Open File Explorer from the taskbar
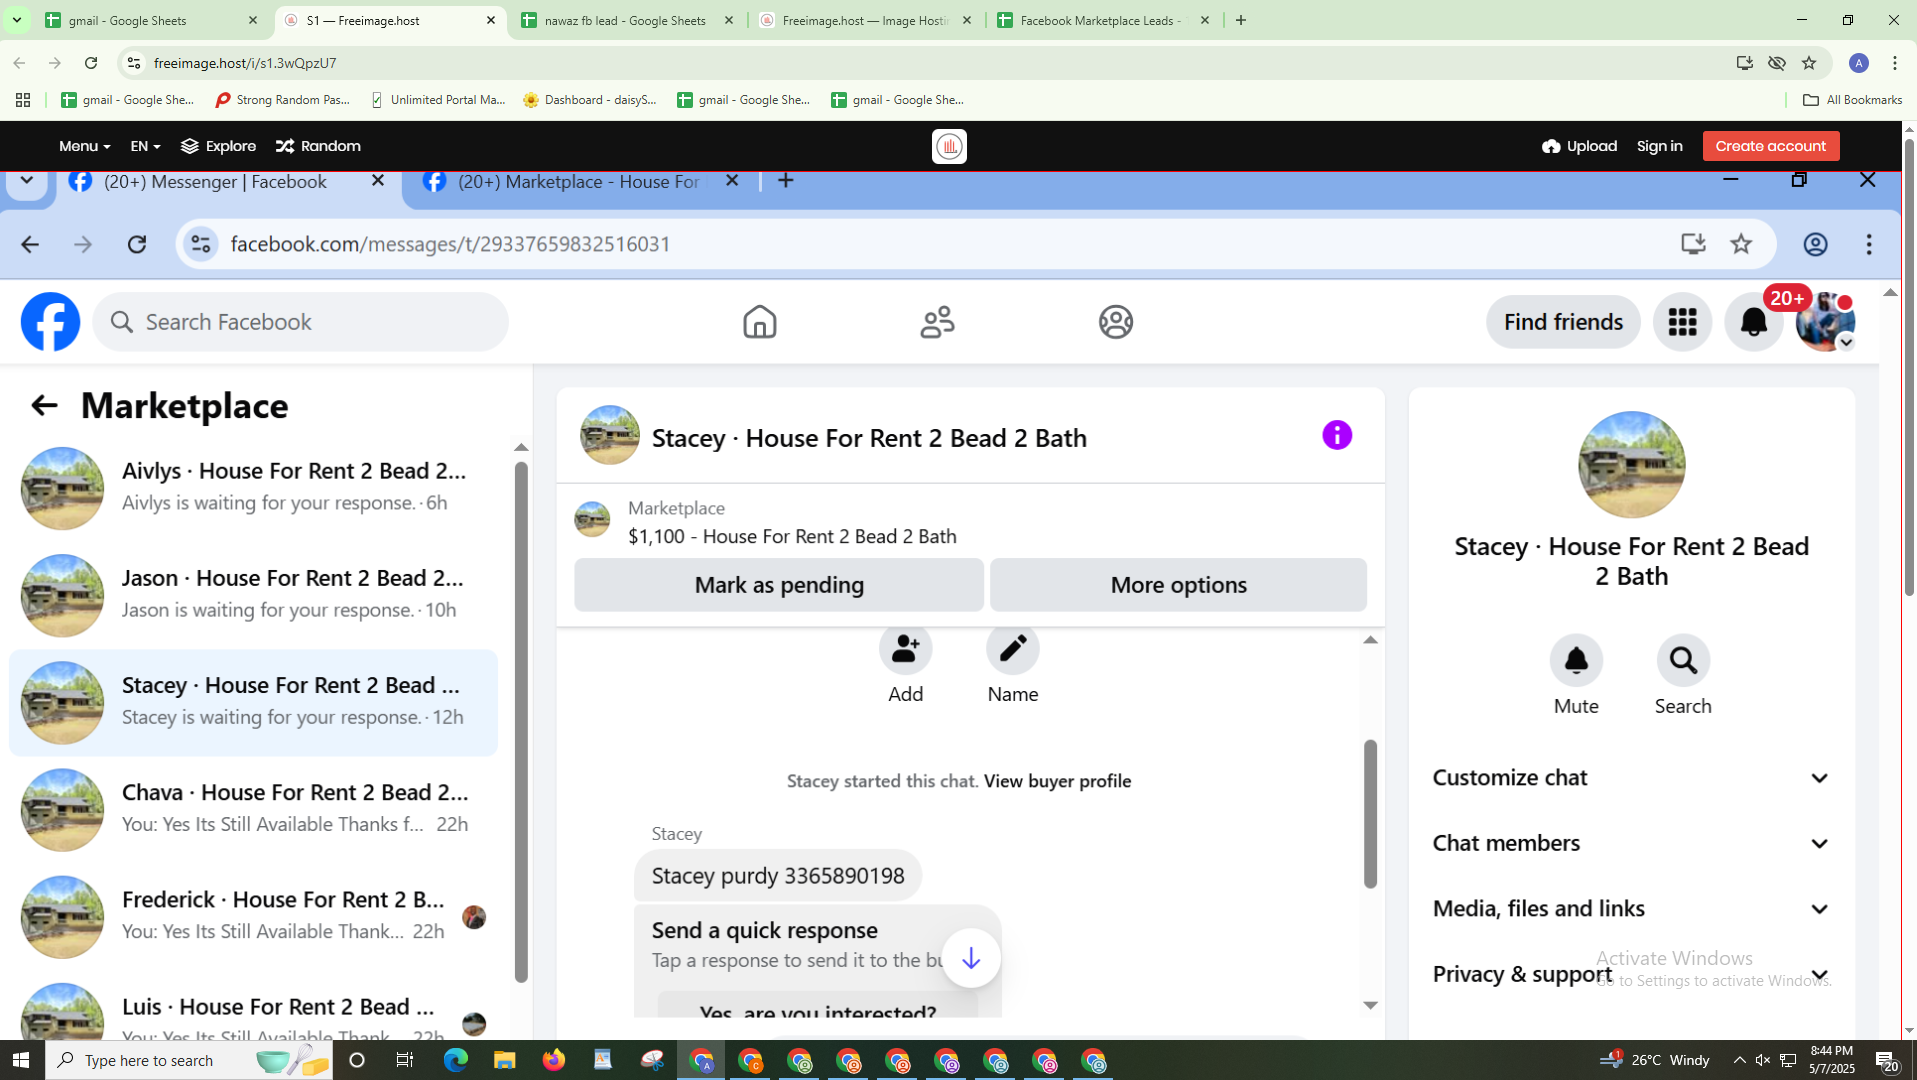 coord(504,1060)
